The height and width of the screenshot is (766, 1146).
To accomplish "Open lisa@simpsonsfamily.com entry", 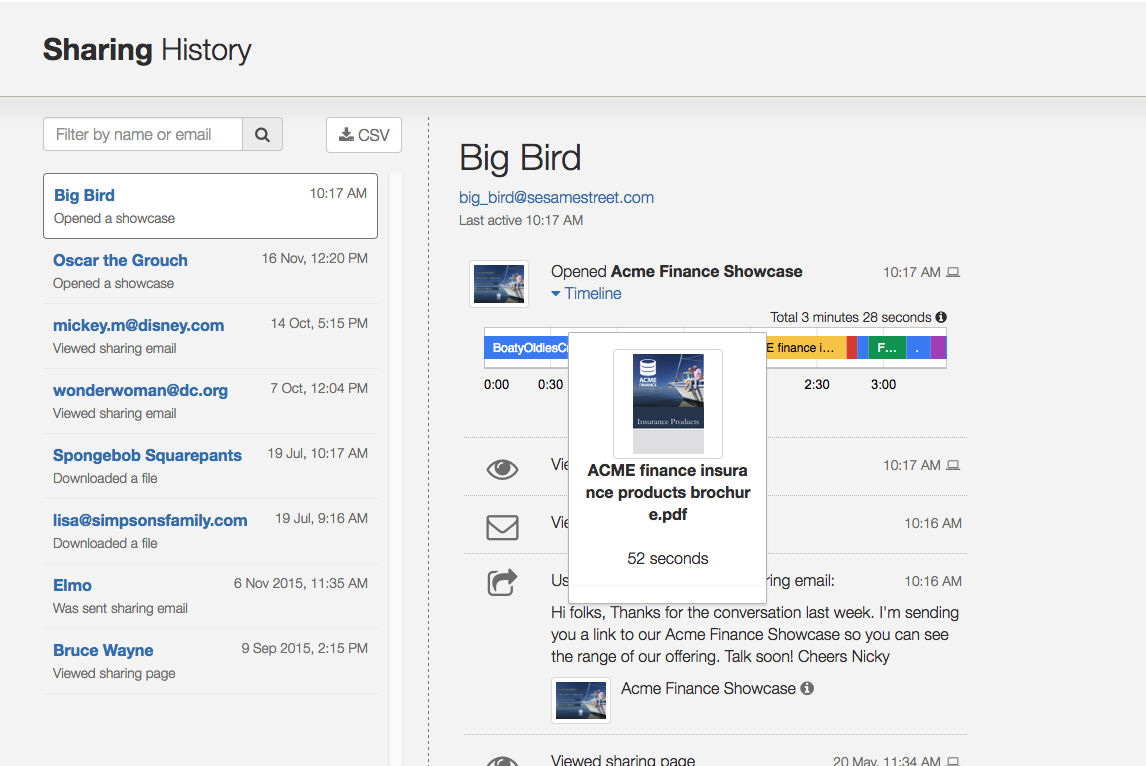I will point(210,531).
